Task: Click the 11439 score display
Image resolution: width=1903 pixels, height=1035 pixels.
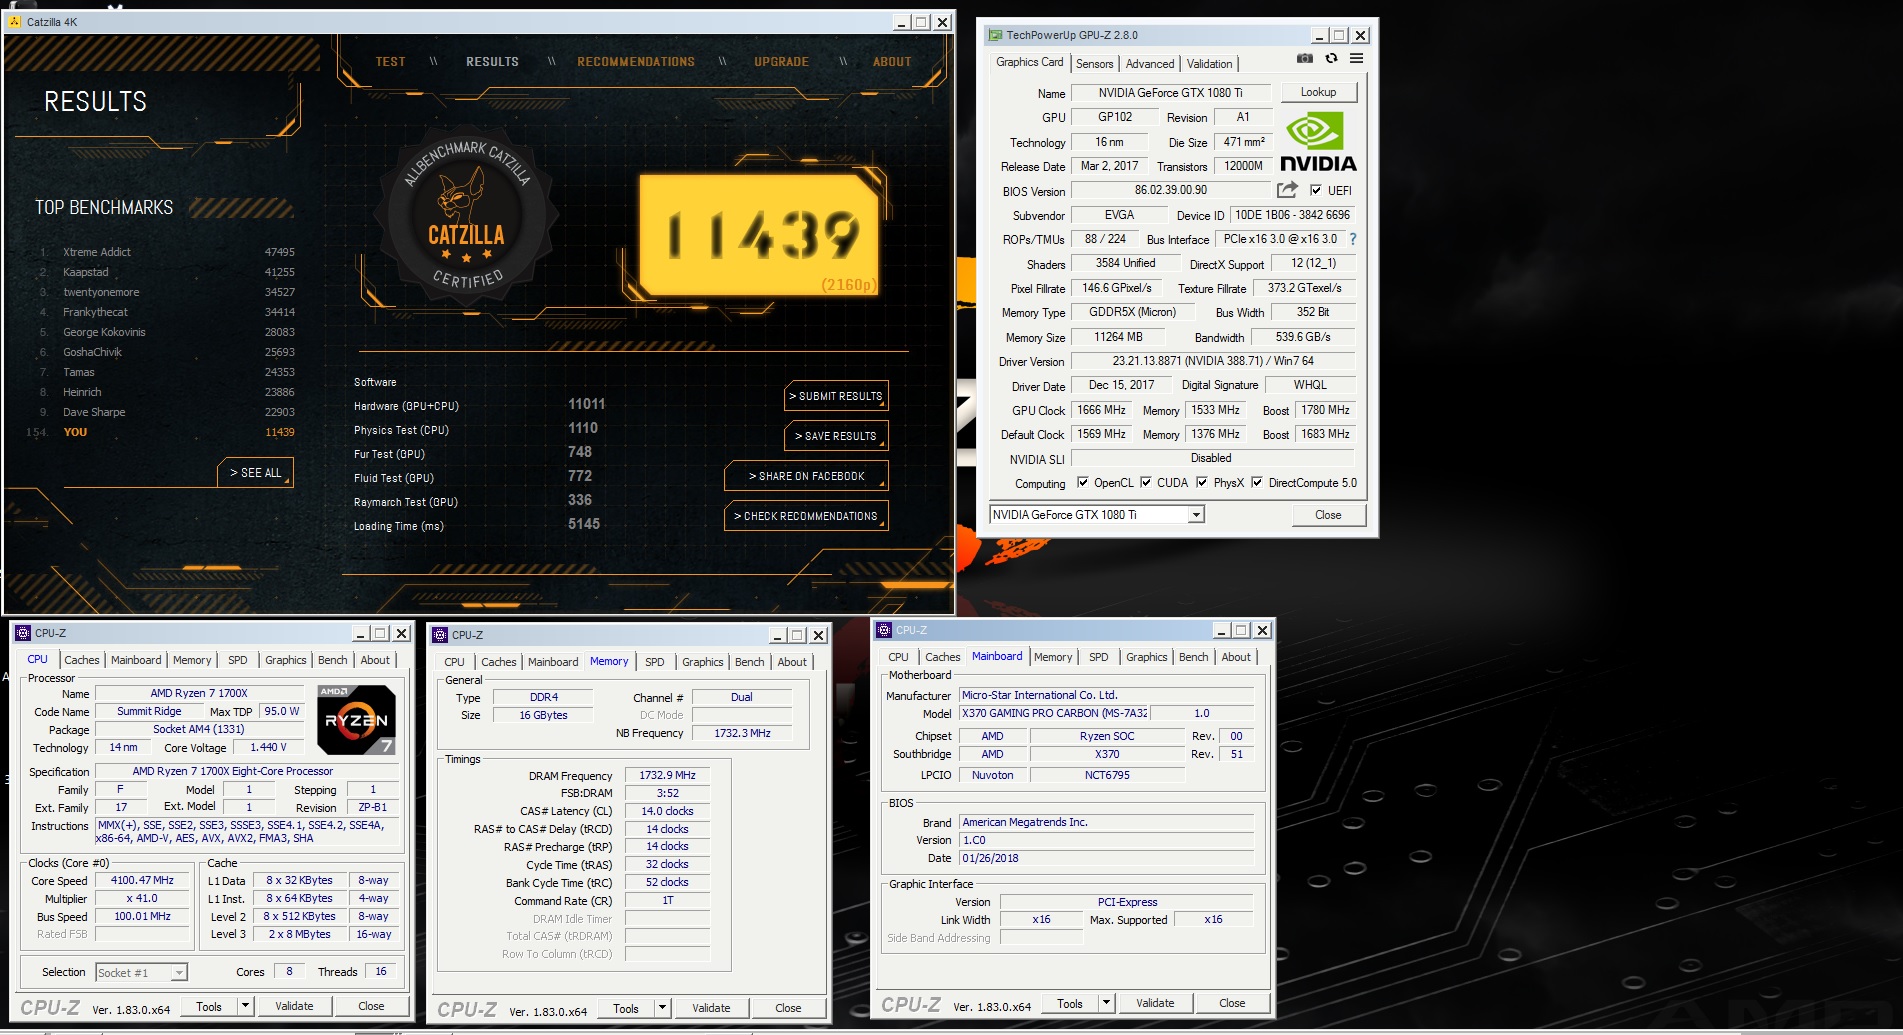Action: coord(759,236)
